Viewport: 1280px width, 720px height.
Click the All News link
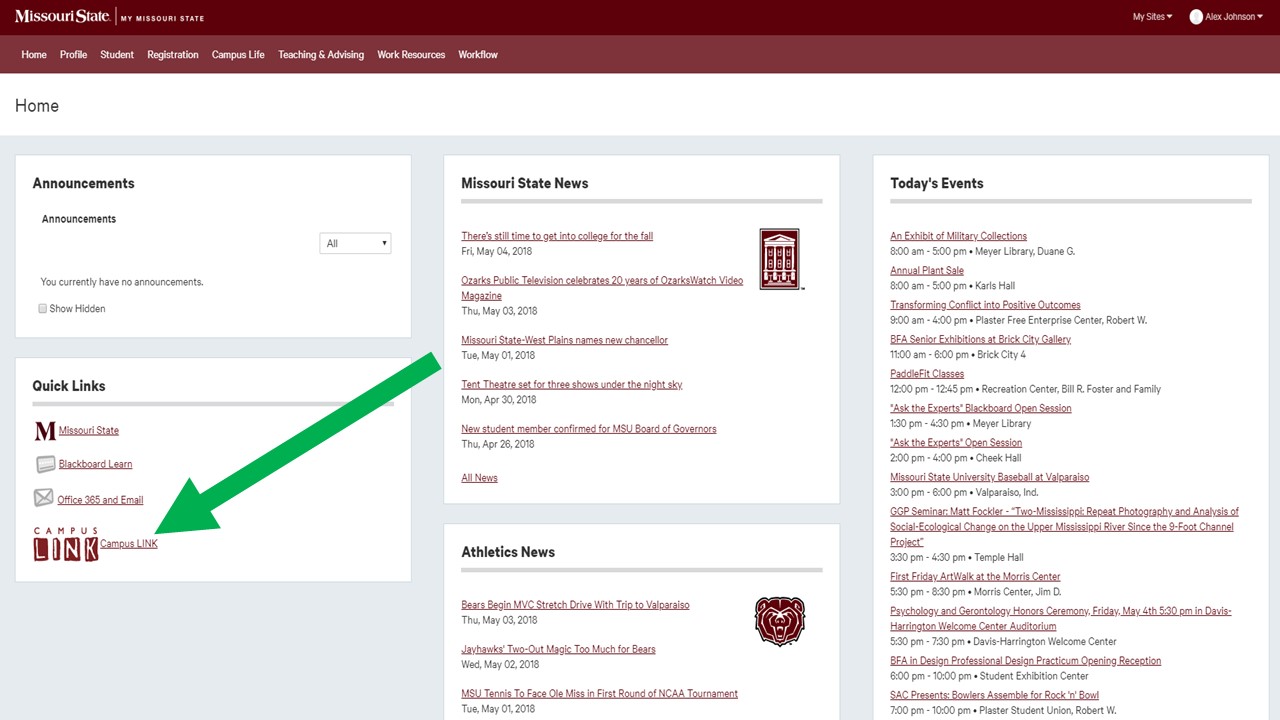(479, 477)
